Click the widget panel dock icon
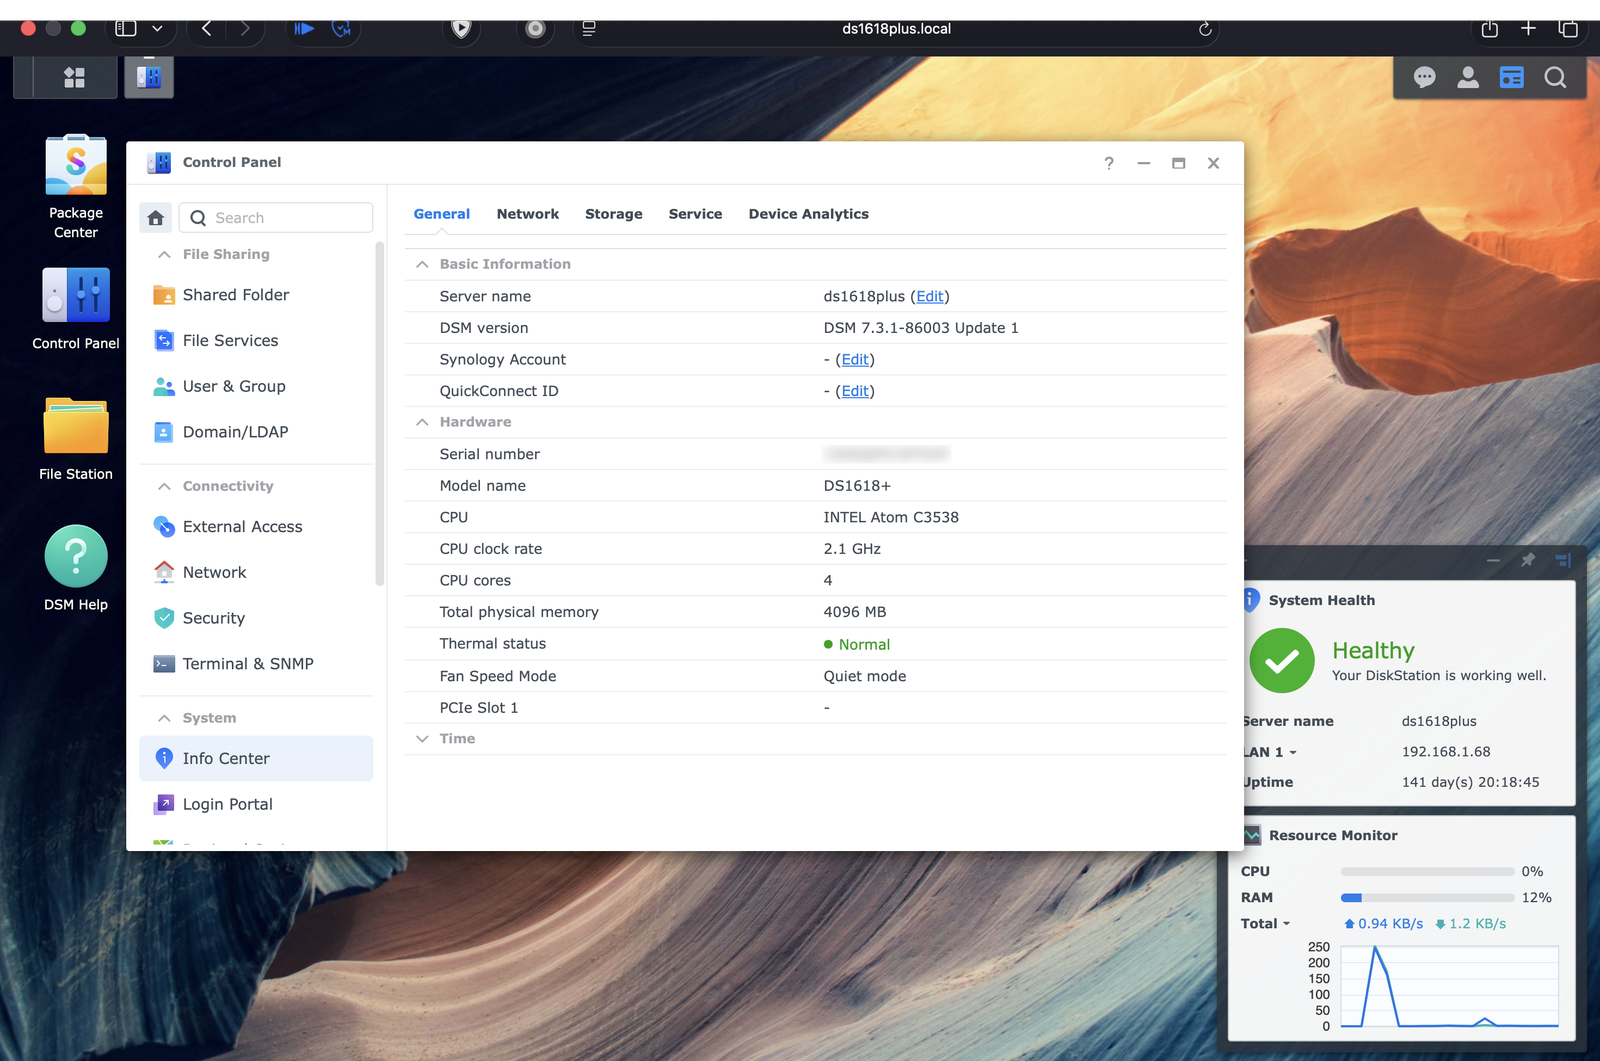 1563,560
